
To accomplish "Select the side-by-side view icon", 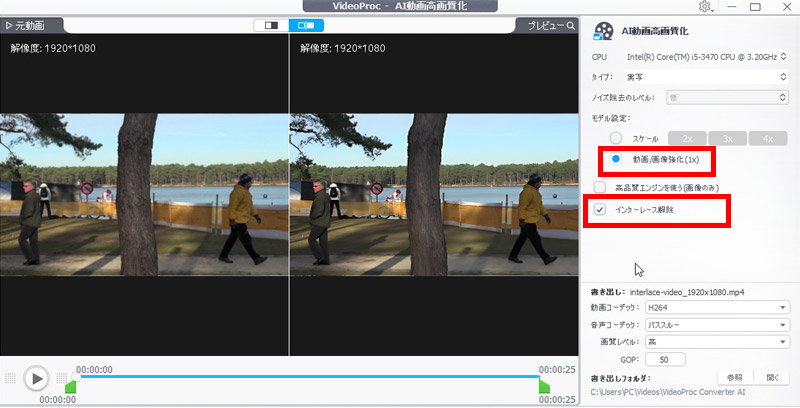I will 305,25.
